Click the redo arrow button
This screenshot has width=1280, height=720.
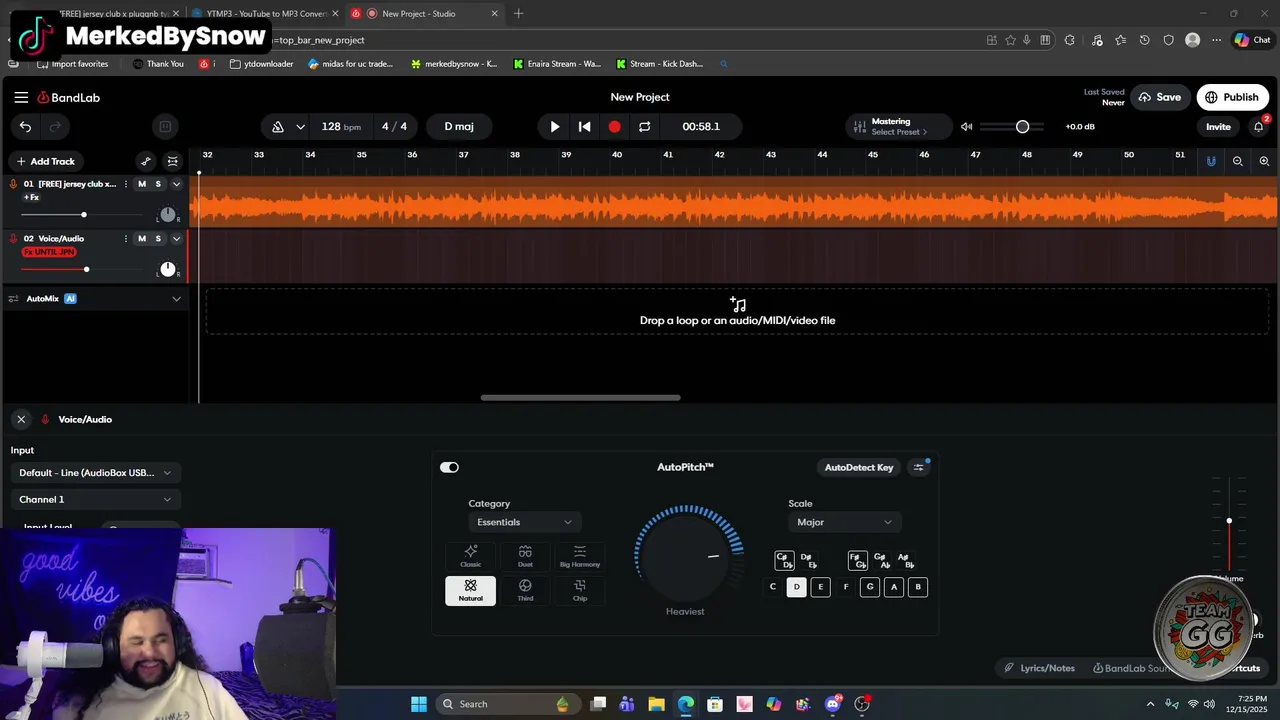(55, 126)
